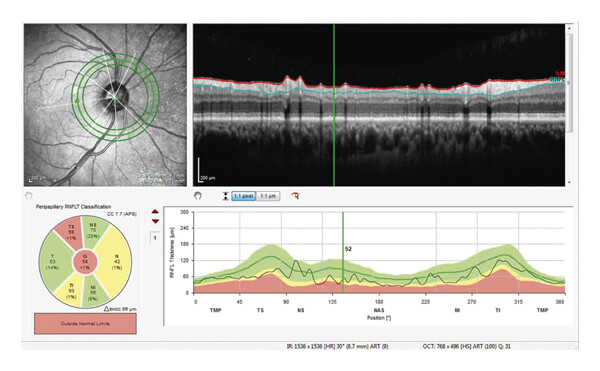Click the Outside Normal Limits classification box
The width and height of the screenshot is (600, 371).
[x=85, y=324]
